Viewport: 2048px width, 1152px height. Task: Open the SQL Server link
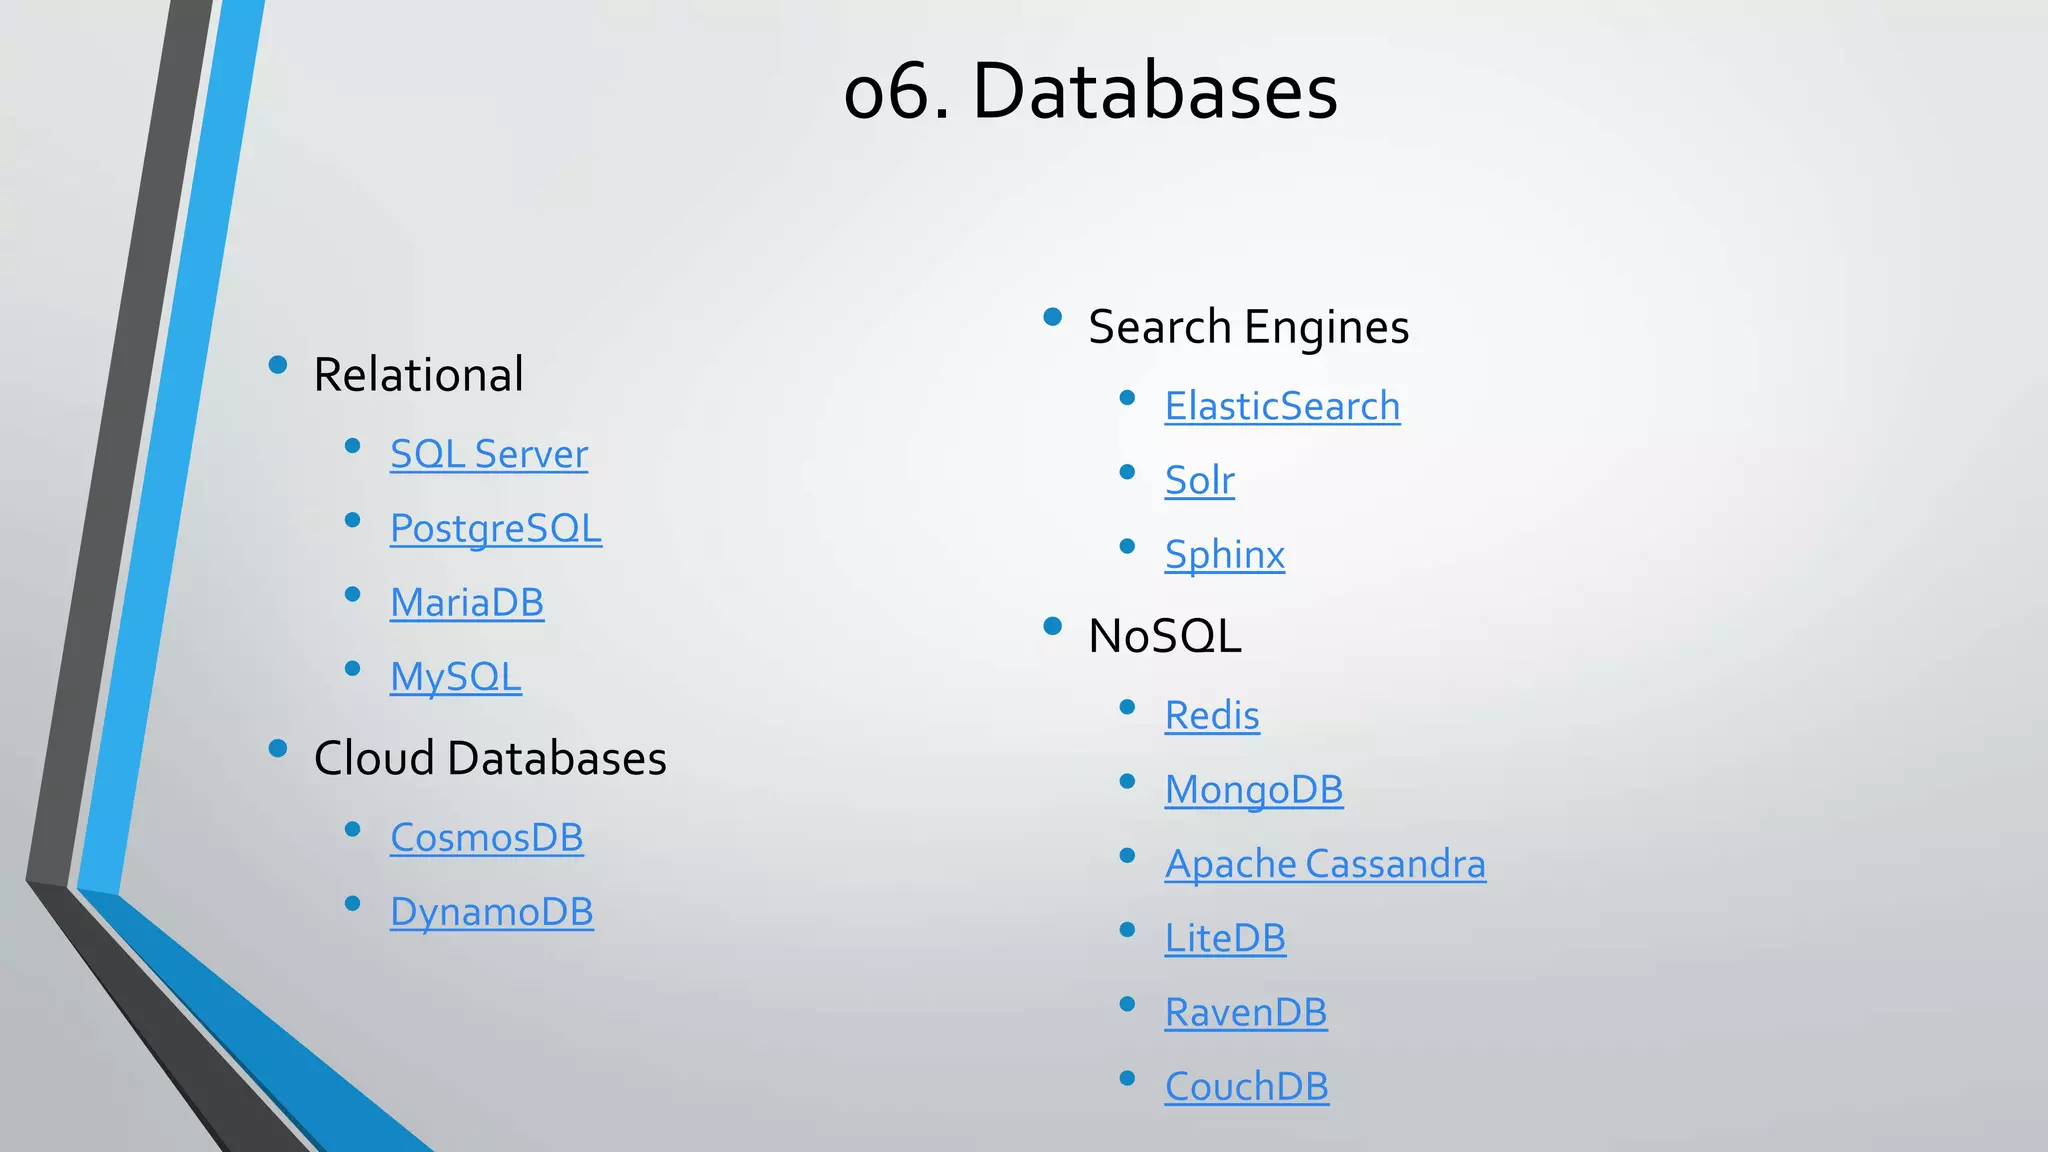pos(488,454)
